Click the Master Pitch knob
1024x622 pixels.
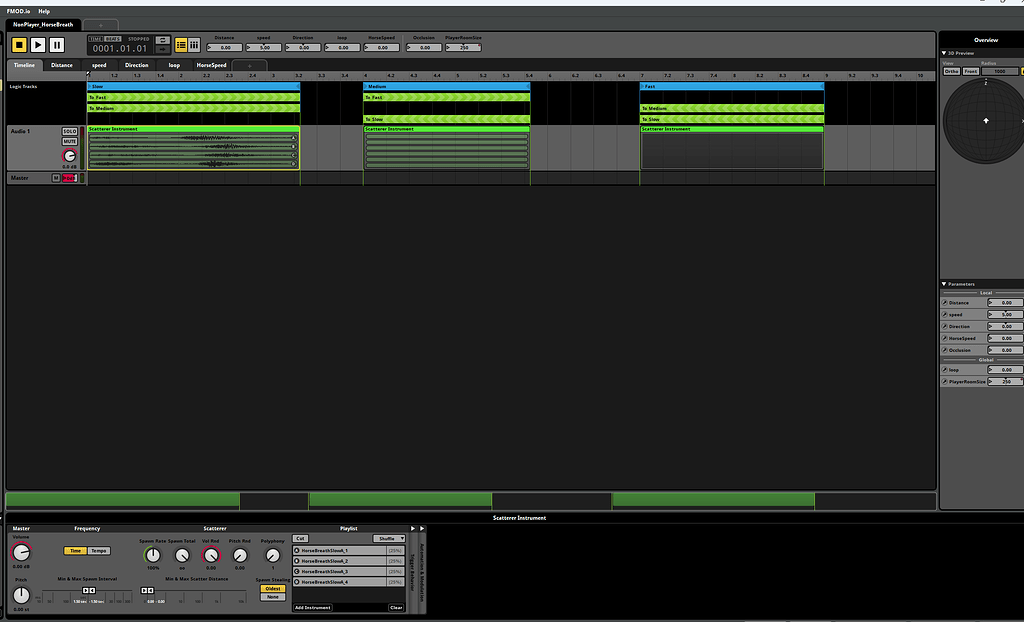(x=21, y=595)
